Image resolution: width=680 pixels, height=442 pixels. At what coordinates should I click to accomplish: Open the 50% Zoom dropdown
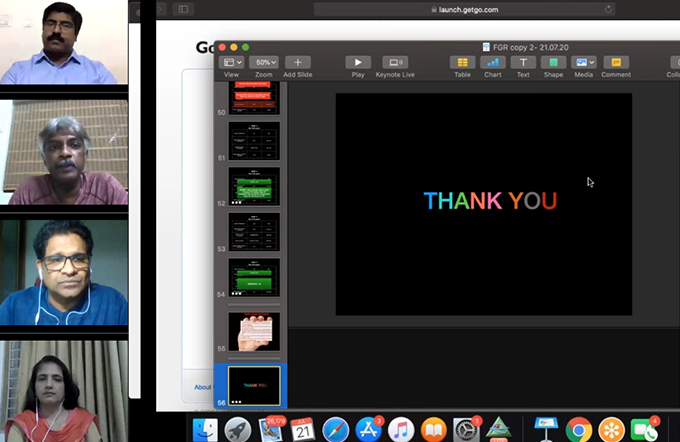(x=264, y=62)
